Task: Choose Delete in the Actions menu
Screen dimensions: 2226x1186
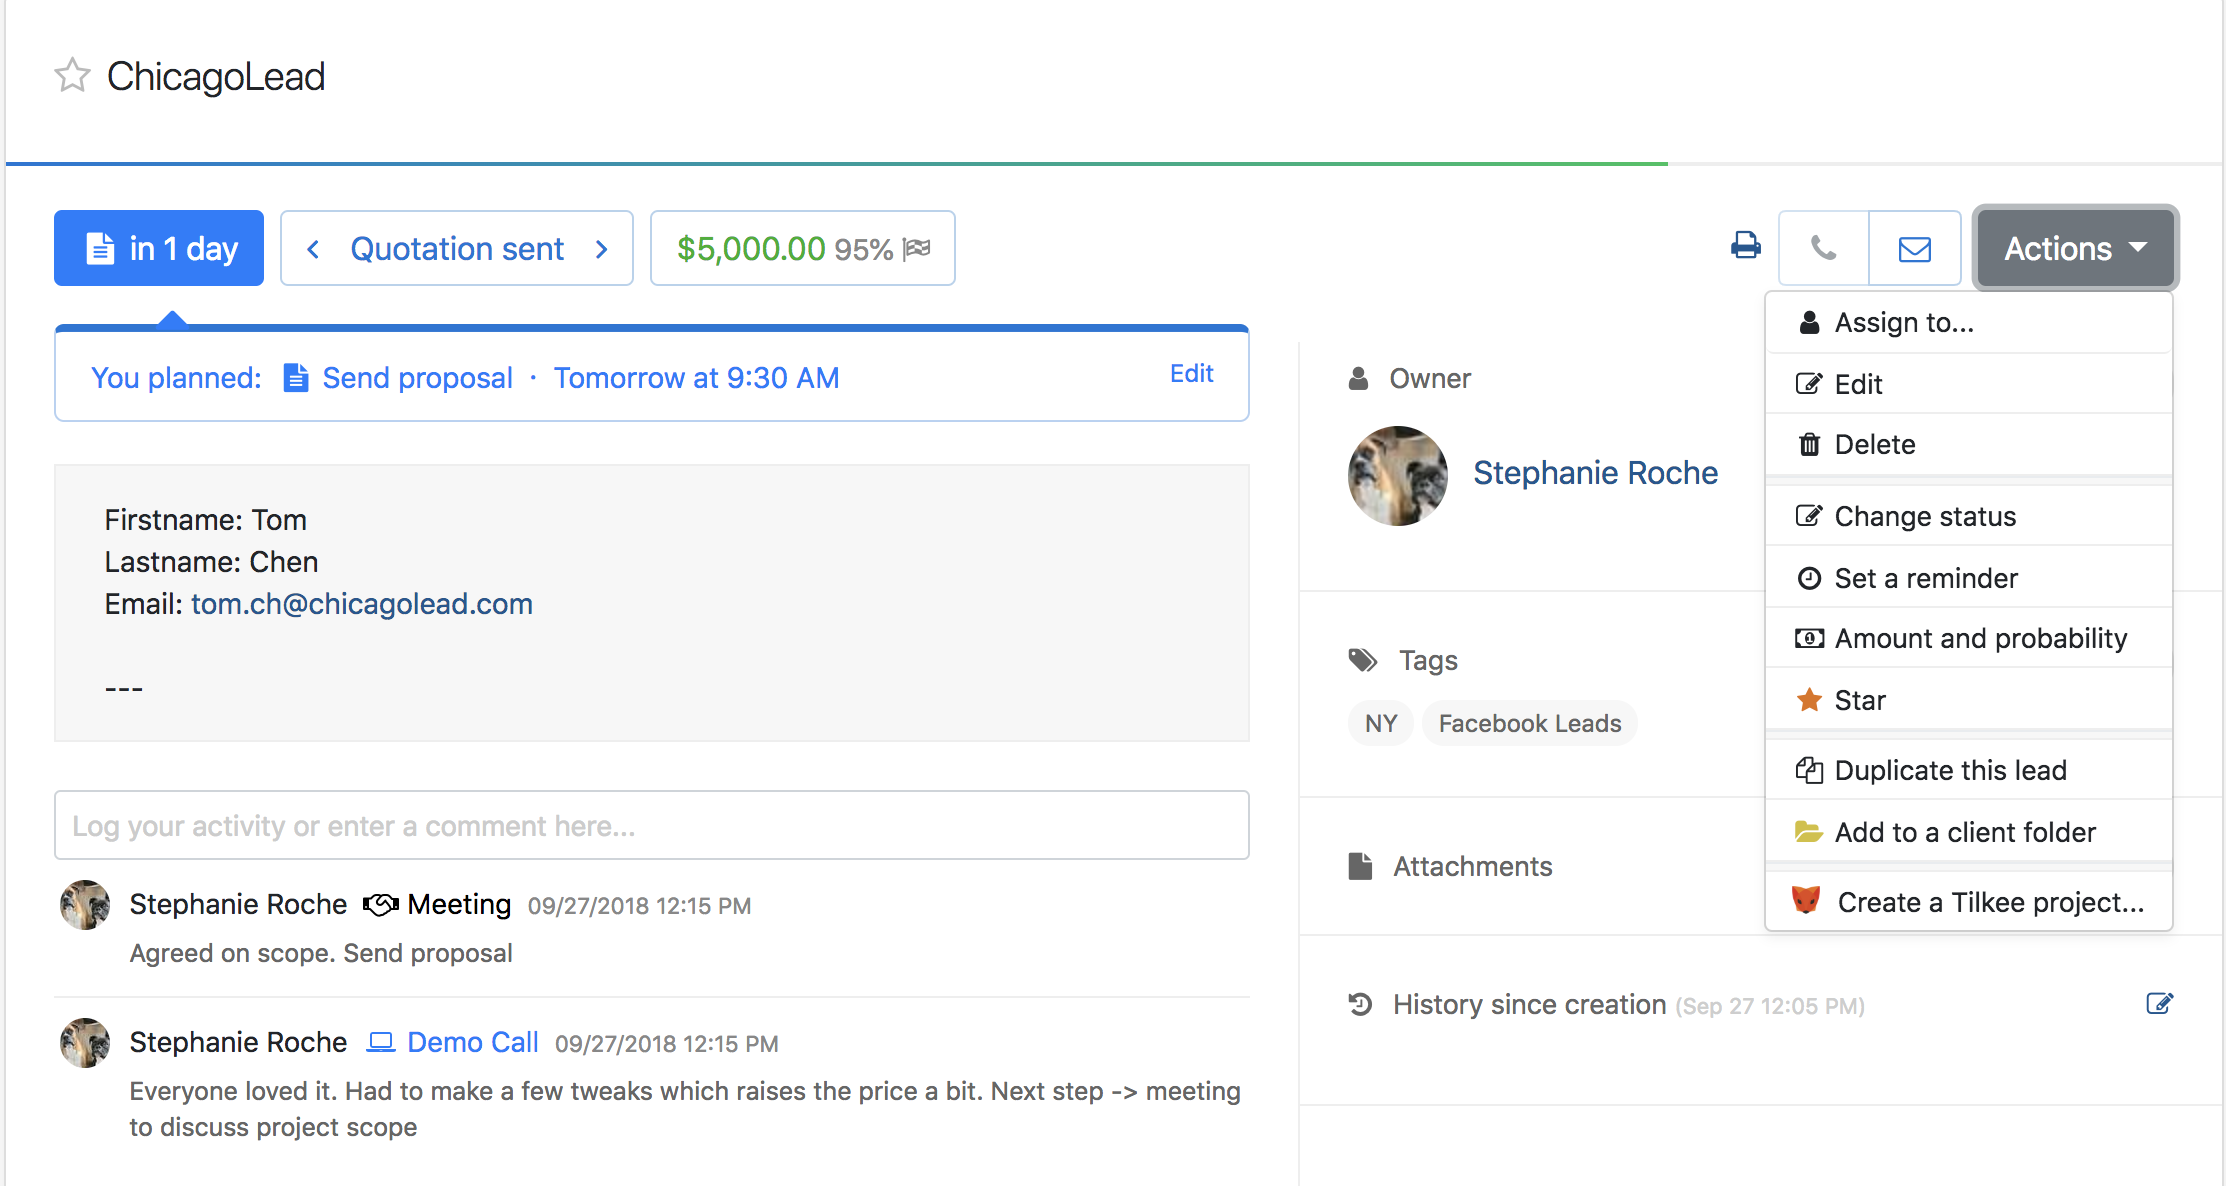Action: click(1874, 445)
